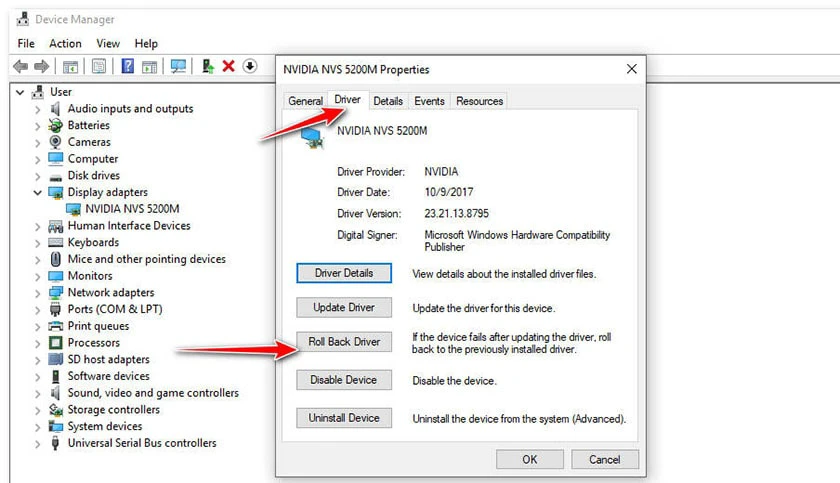Click the Cameras webcam icon

point(55,142)
